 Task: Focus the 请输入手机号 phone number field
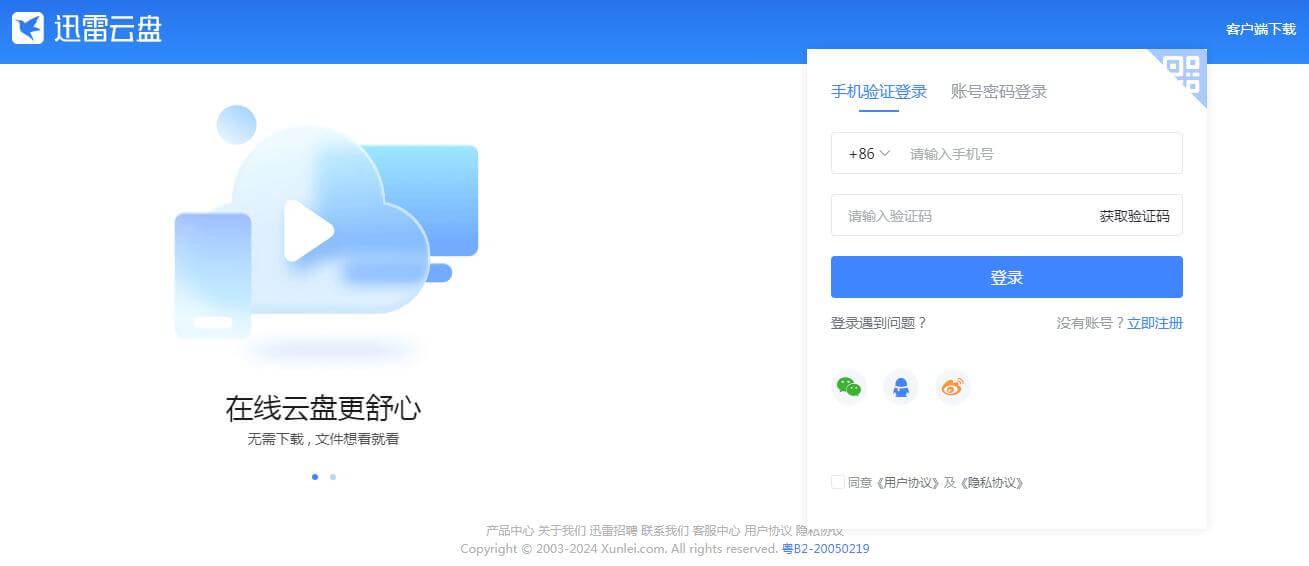(1040, 154)
